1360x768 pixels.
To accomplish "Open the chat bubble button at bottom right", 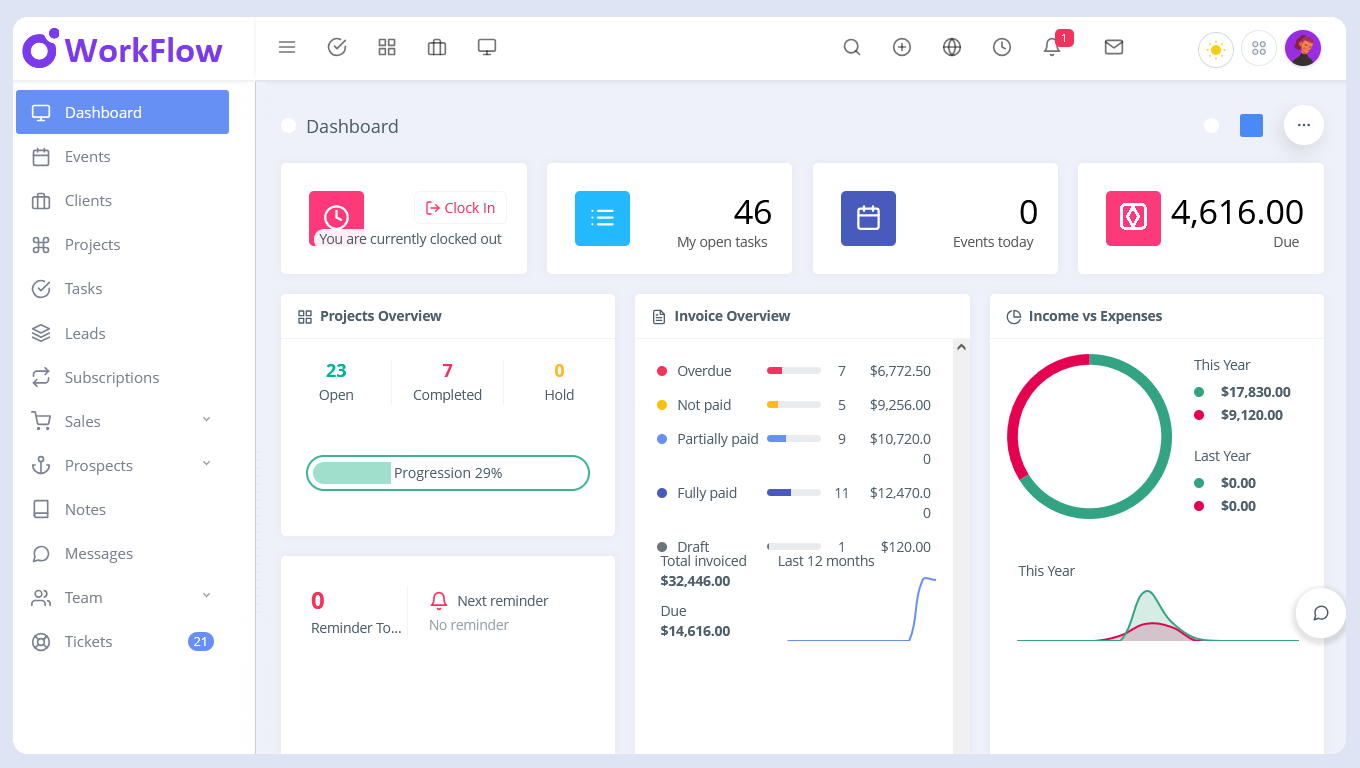I will tap(1320, 613).
